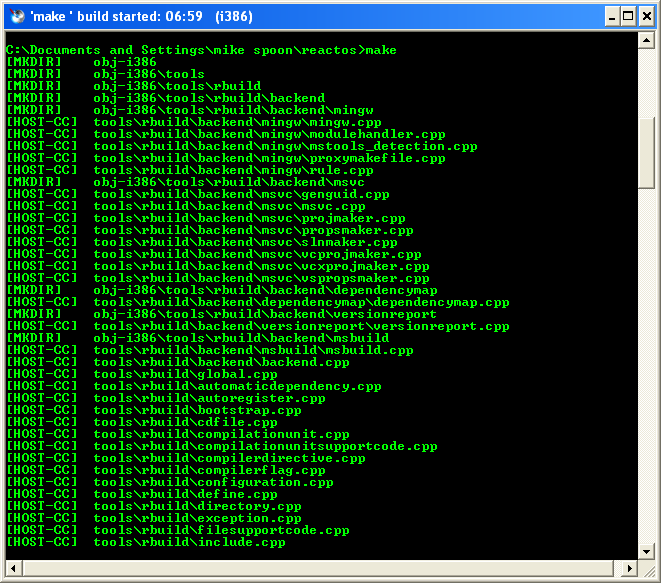Click the line with projmaker.cpp
661x583 pixels.
pyautogui.click(x=206, y=218)
